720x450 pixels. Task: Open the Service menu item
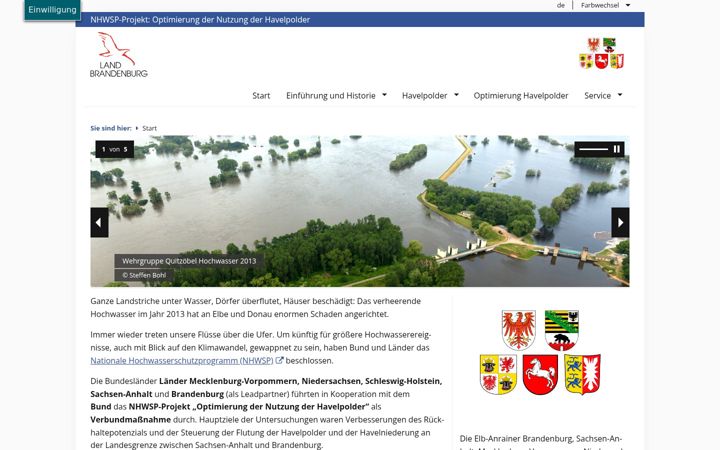pyautogui.click(x=597, y=96)
